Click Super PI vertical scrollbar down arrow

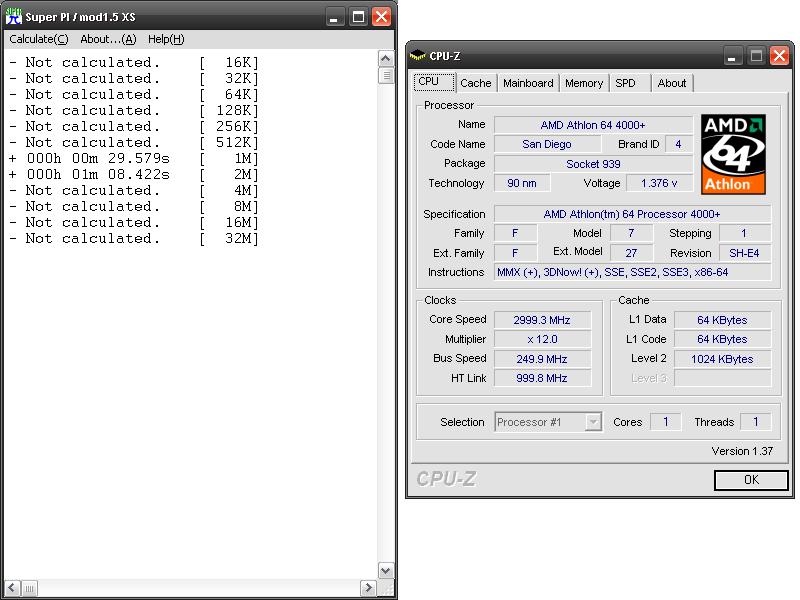click(386, 570)
